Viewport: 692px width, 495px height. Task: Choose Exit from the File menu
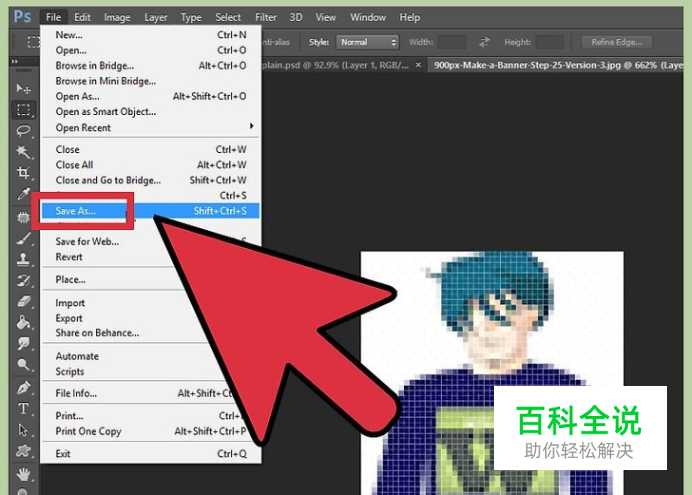coord(151,454)
